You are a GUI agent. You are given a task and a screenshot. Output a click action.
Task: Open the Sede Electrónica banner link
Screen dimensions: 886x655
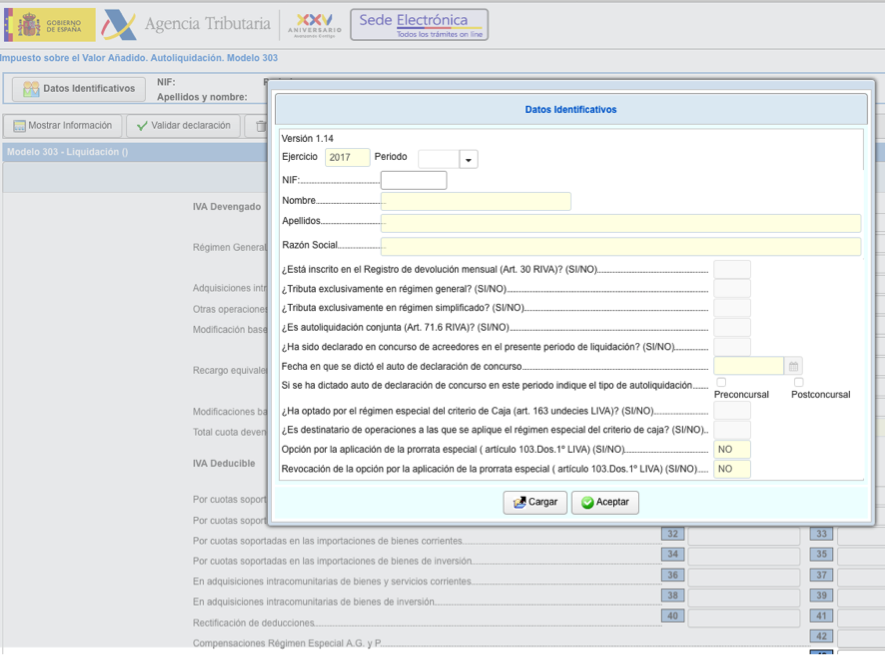pyautogui.click(x=419, y=25)
